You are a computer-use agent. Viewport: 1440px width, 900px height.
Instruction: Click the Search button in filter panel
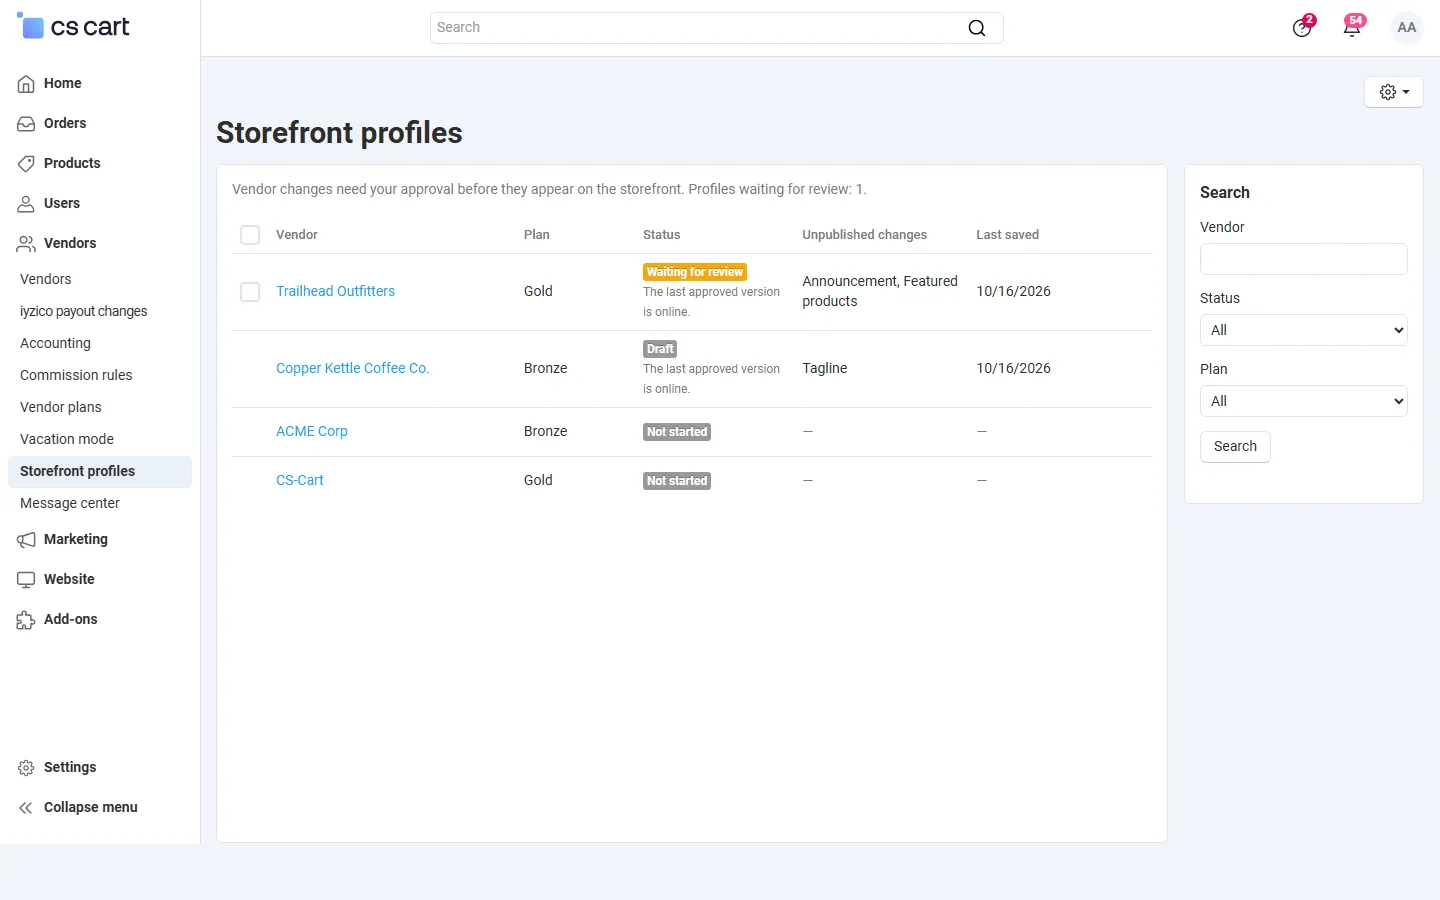1235,447
